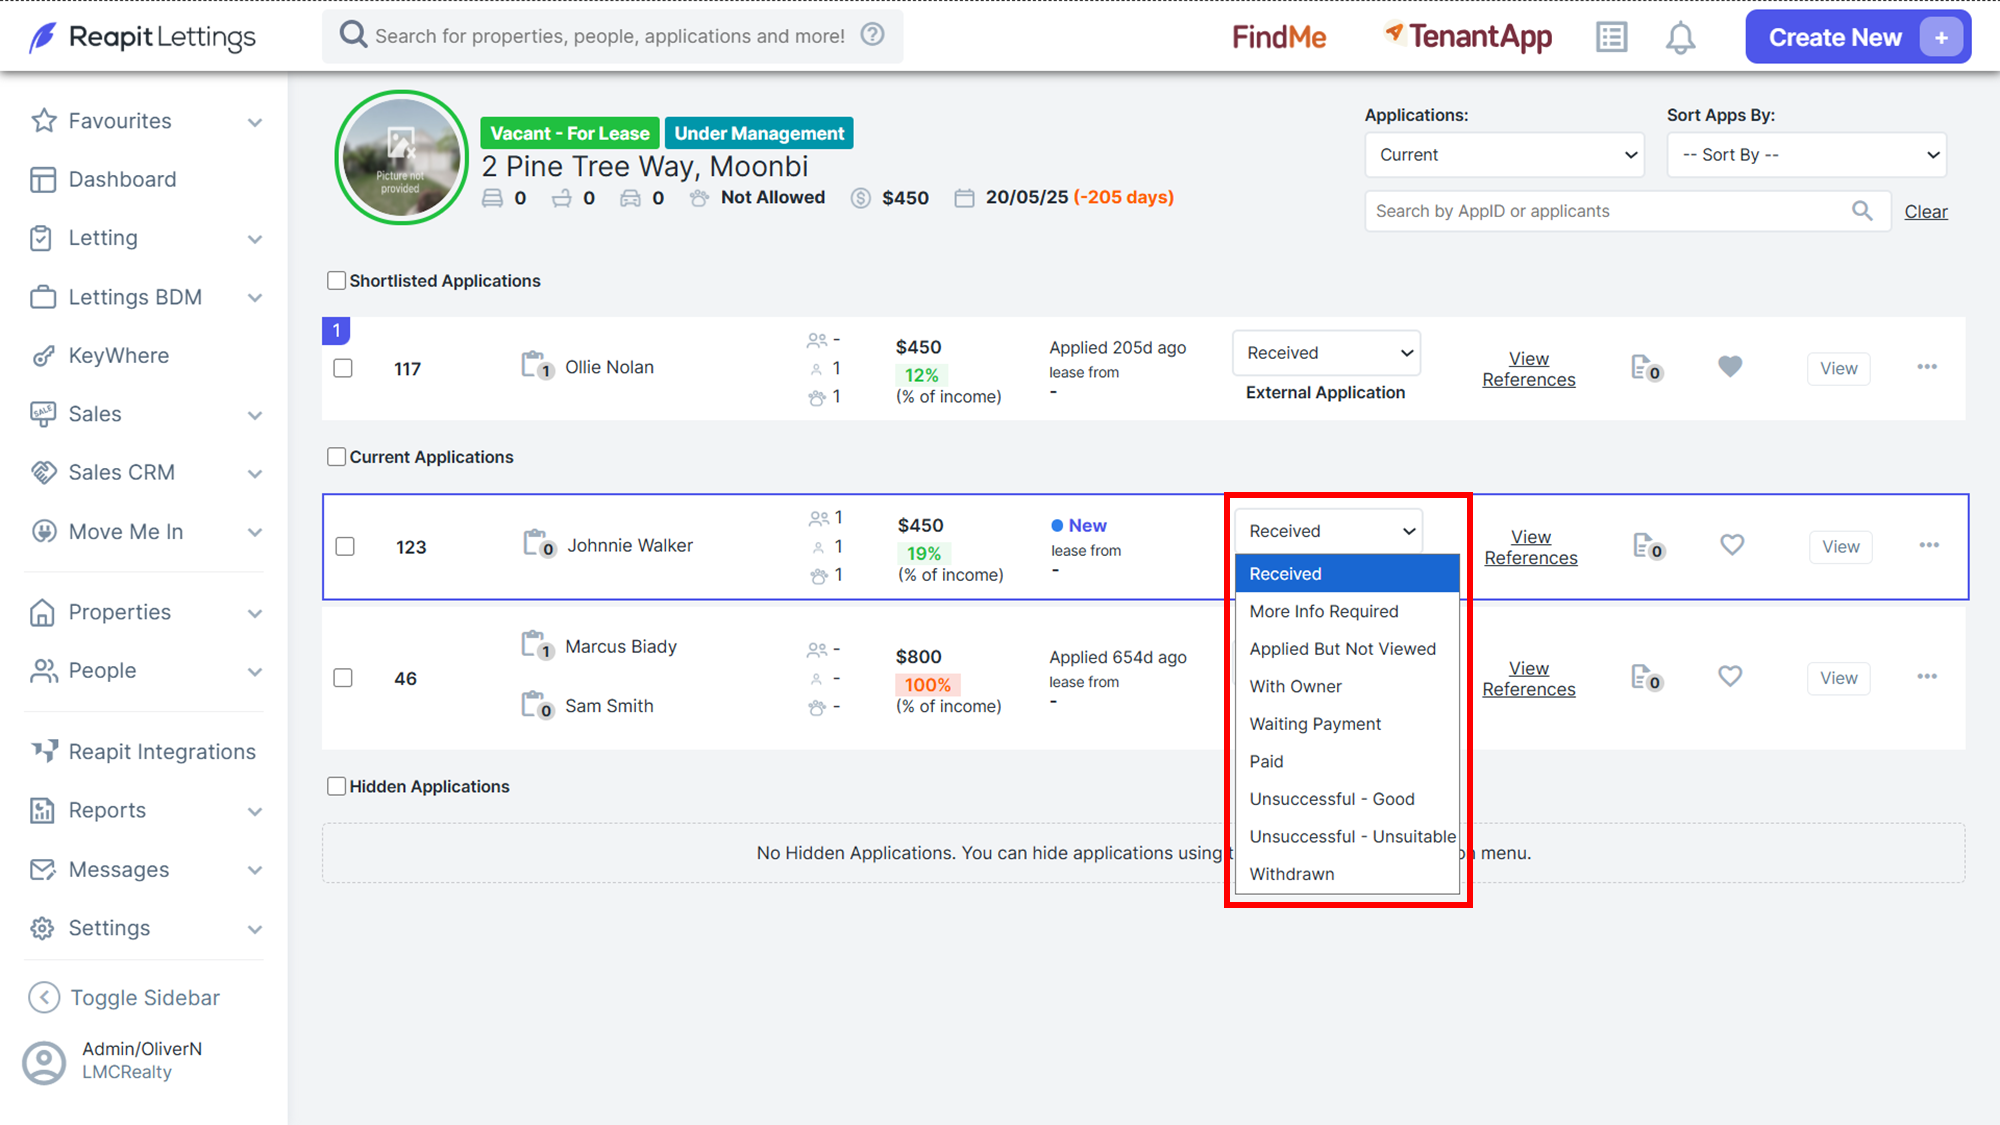The width and height of the screenshot is (2000, 1125).
Task: Choose More Info Required status option
Action: point(1347,611)
